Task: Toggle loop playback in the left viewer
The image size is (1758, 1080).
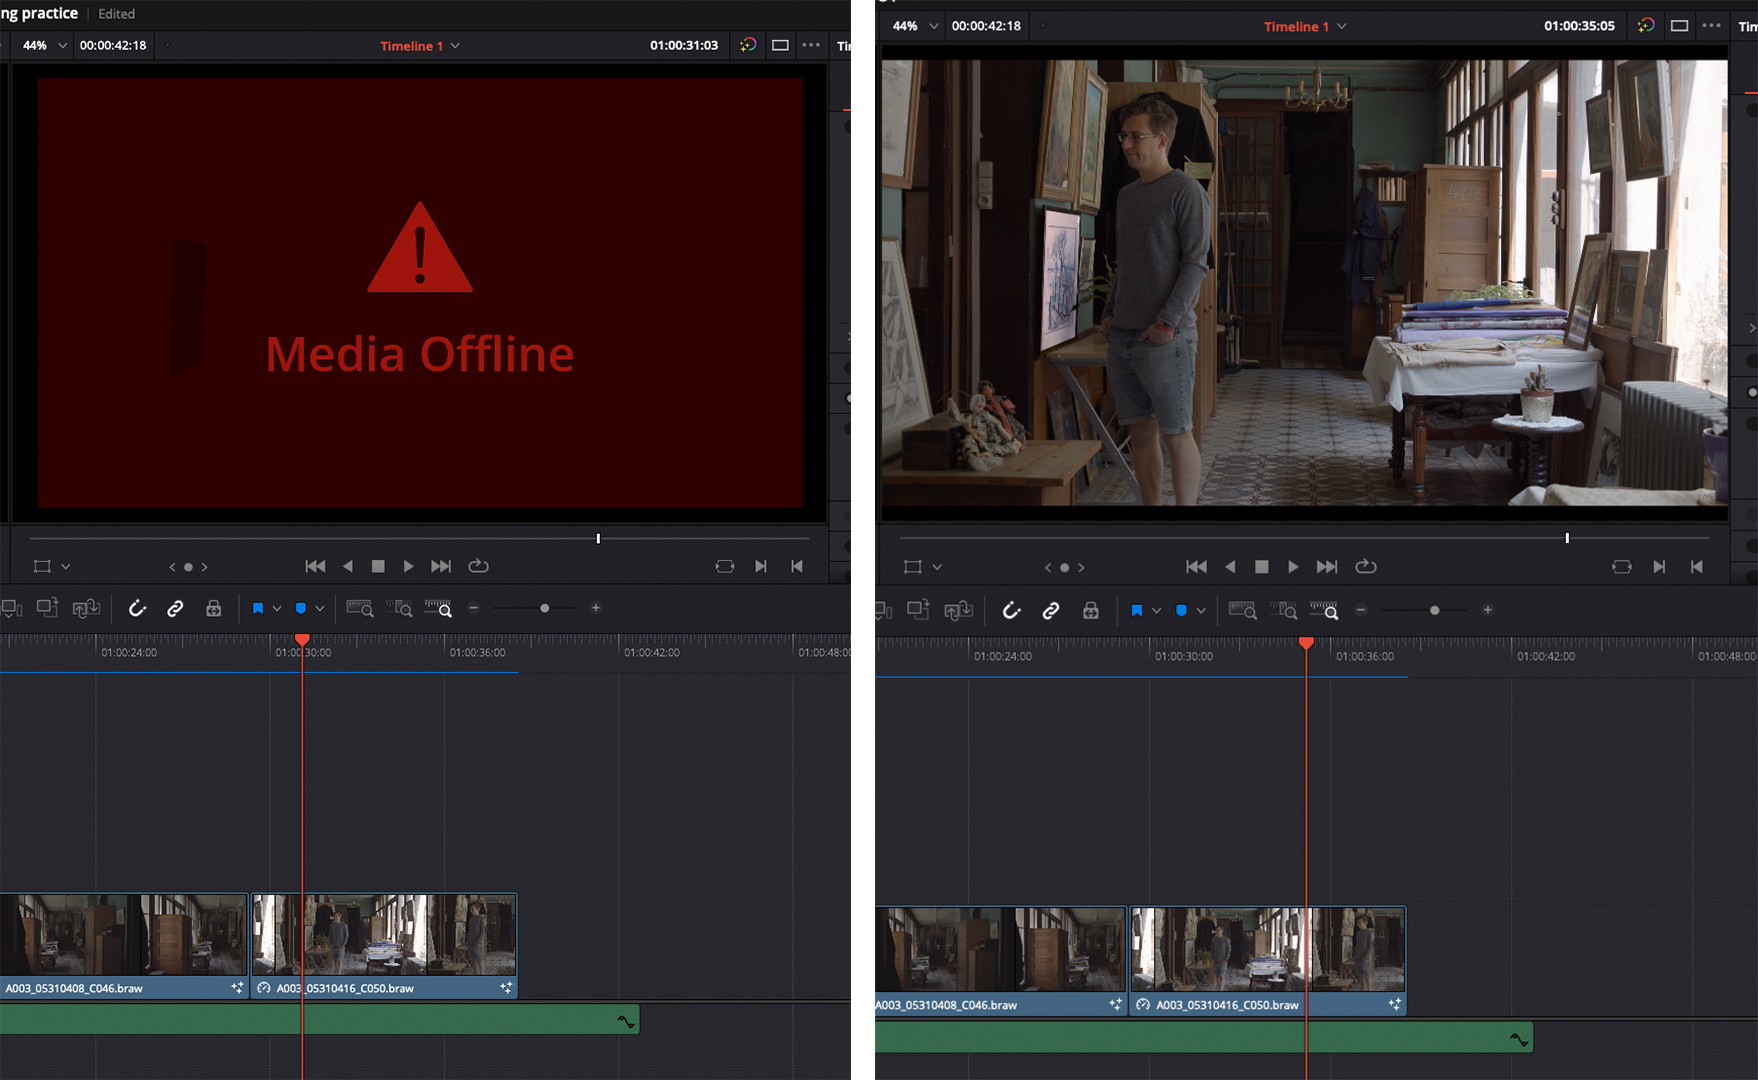Action: [x=479, y=566]
